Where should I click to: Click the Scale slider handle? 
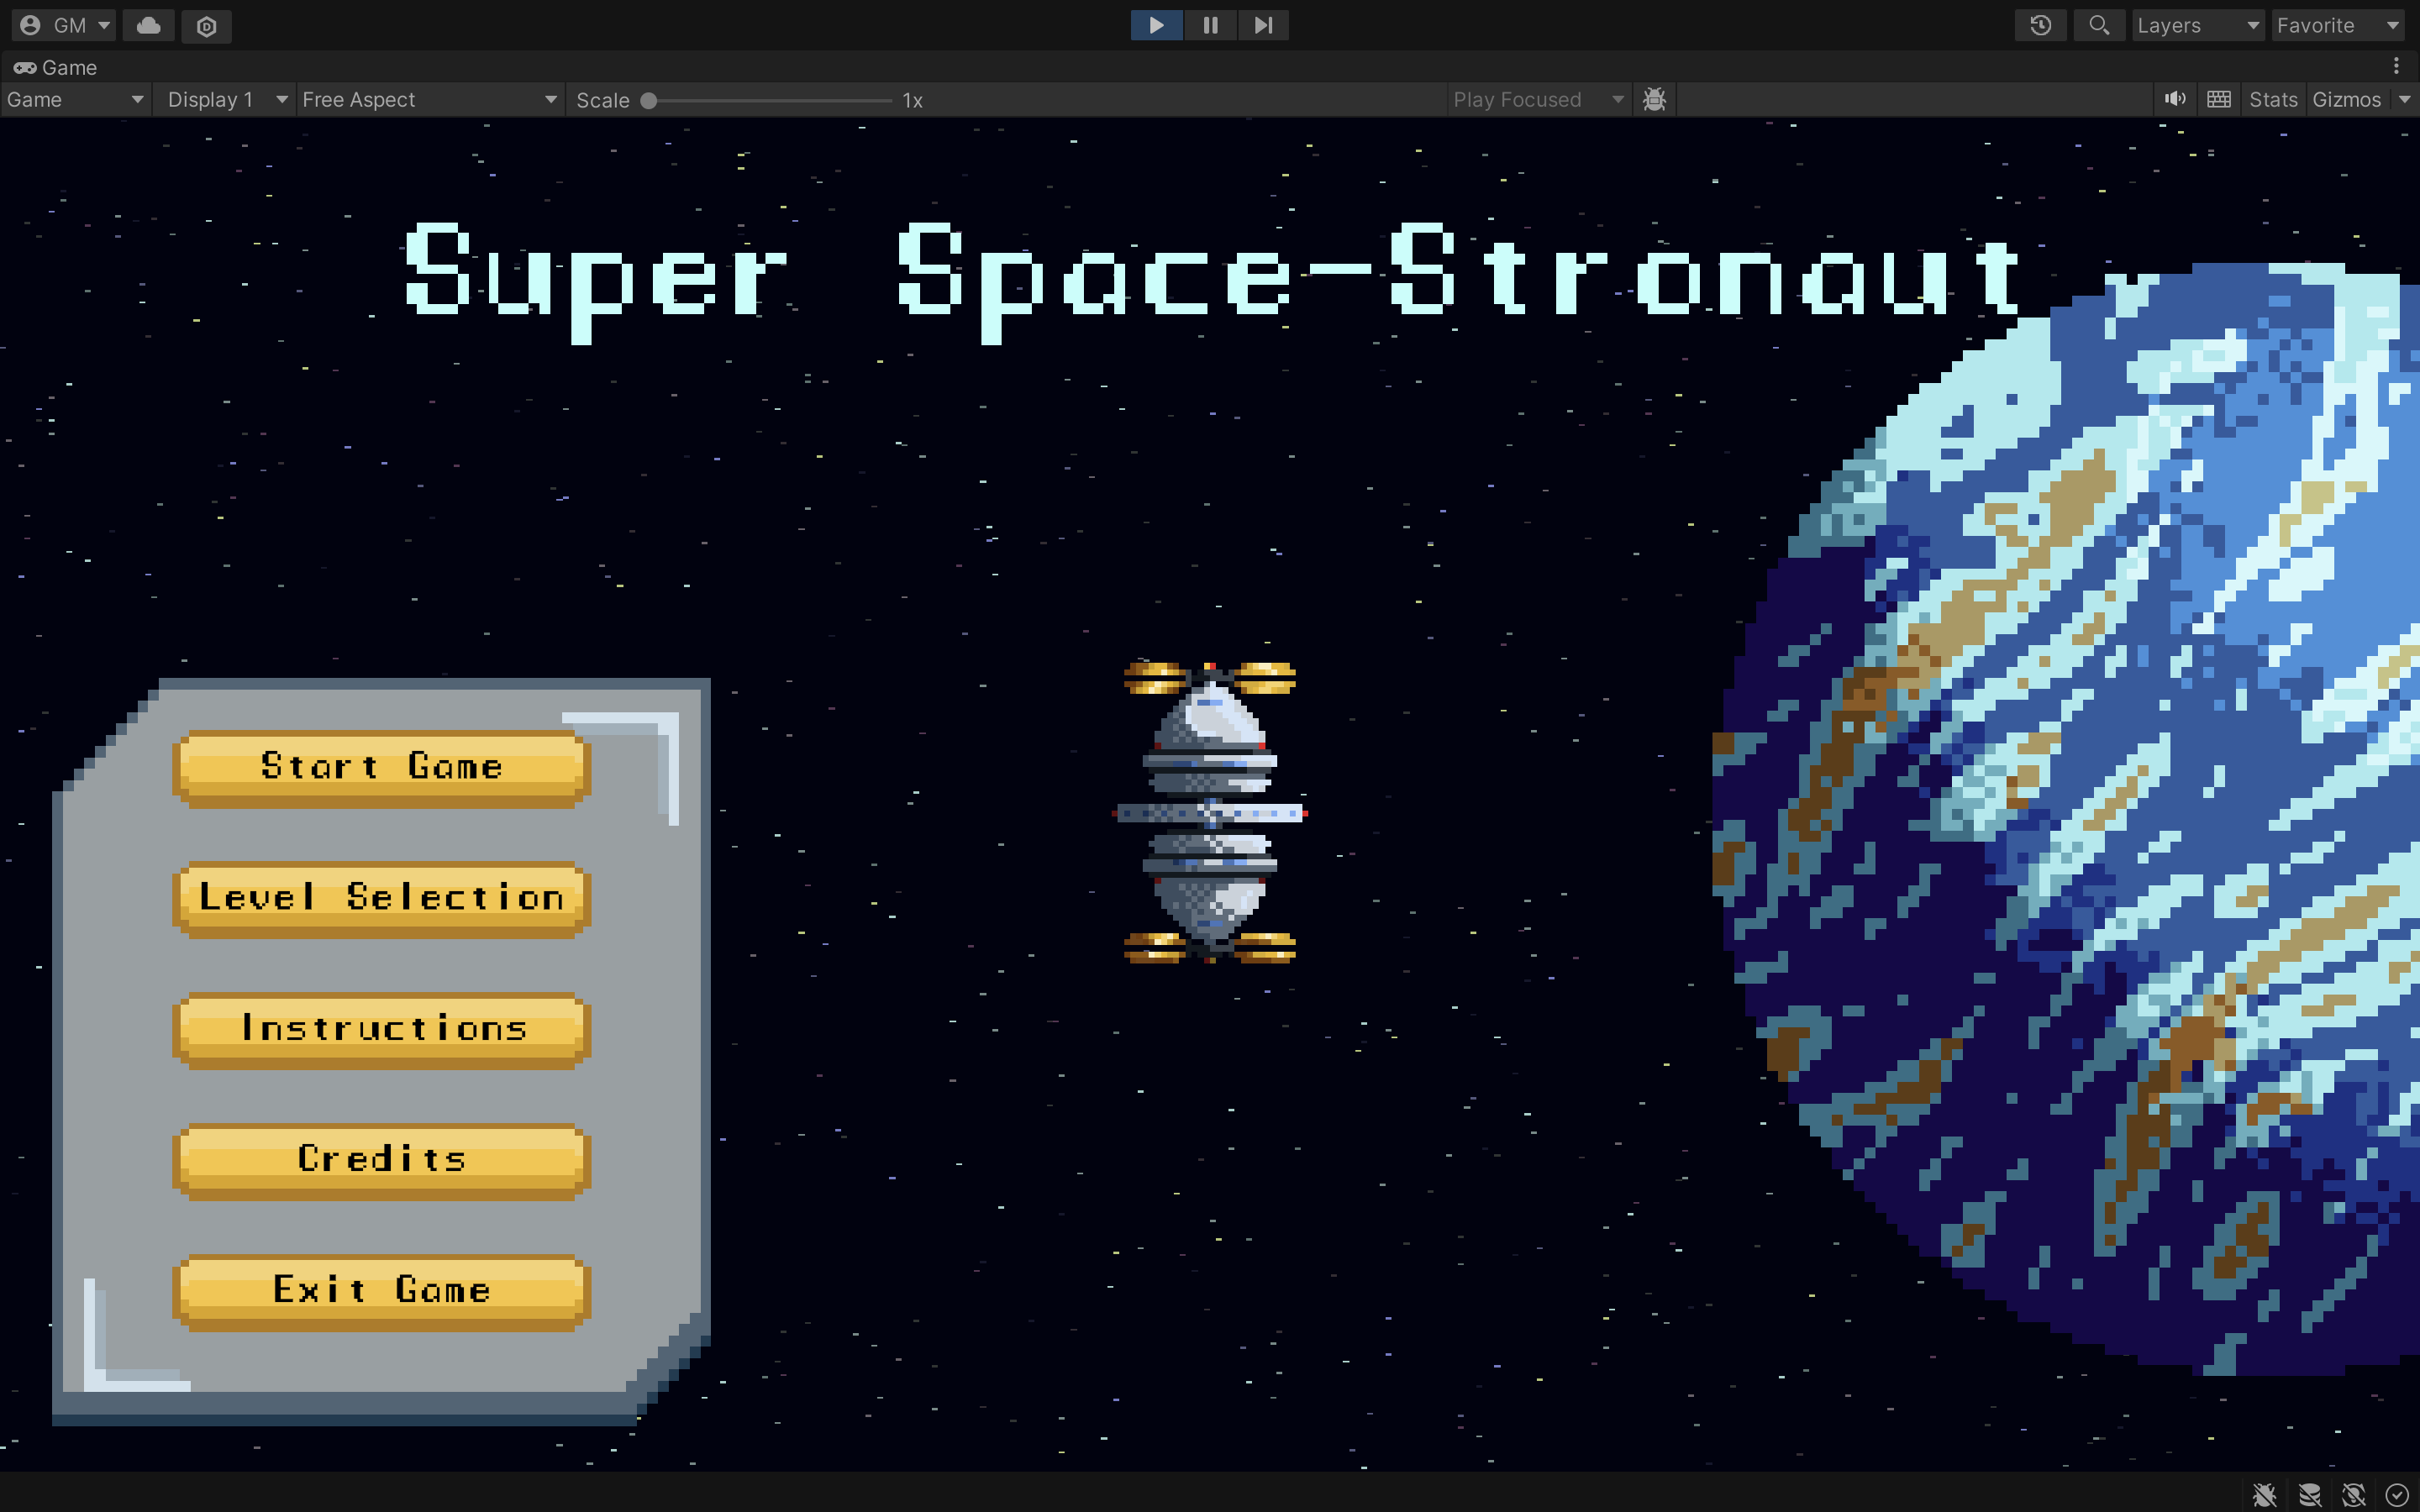[649, 100]
